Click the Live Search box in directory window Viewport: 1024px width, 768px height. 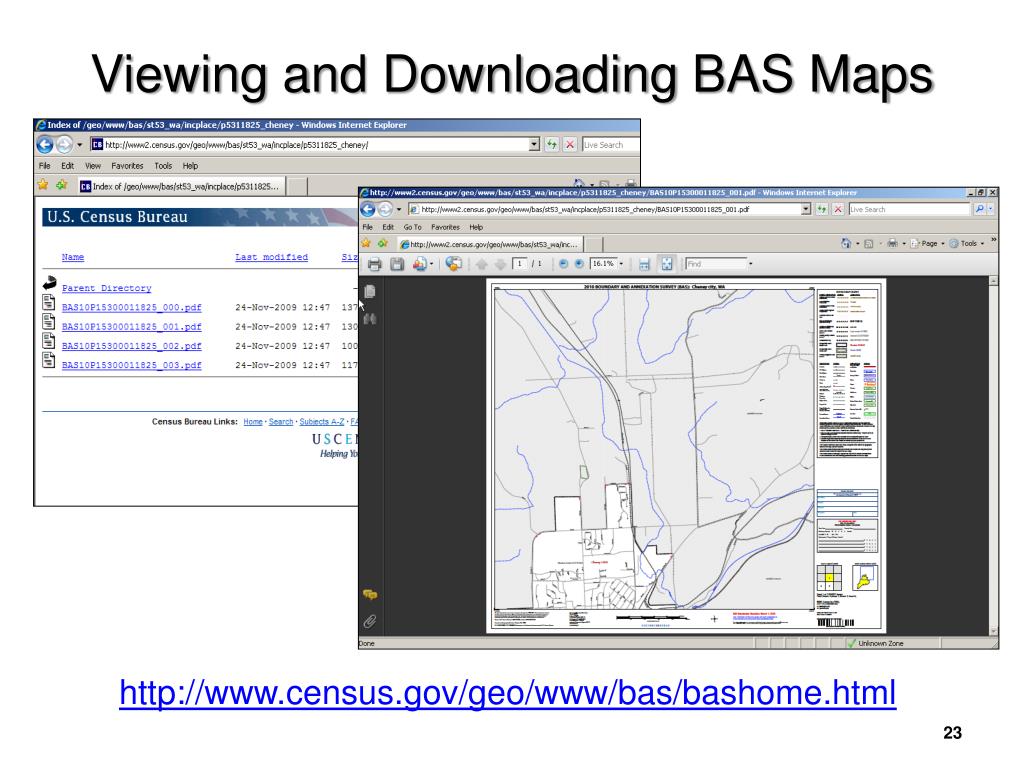coord(610,145)
